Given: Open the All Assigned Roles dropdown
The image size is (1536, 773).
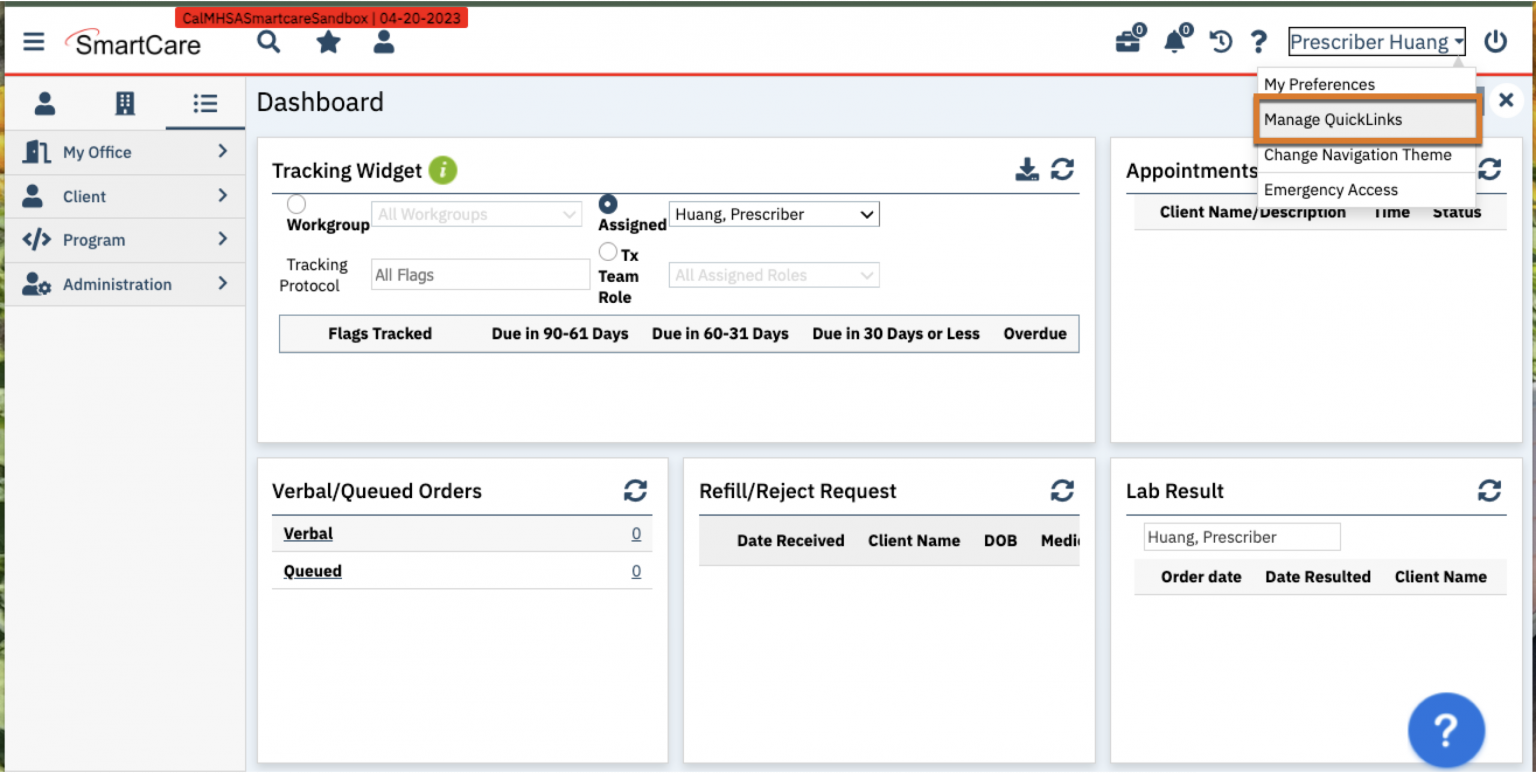Looking at the screenshot, I should 774,275.
